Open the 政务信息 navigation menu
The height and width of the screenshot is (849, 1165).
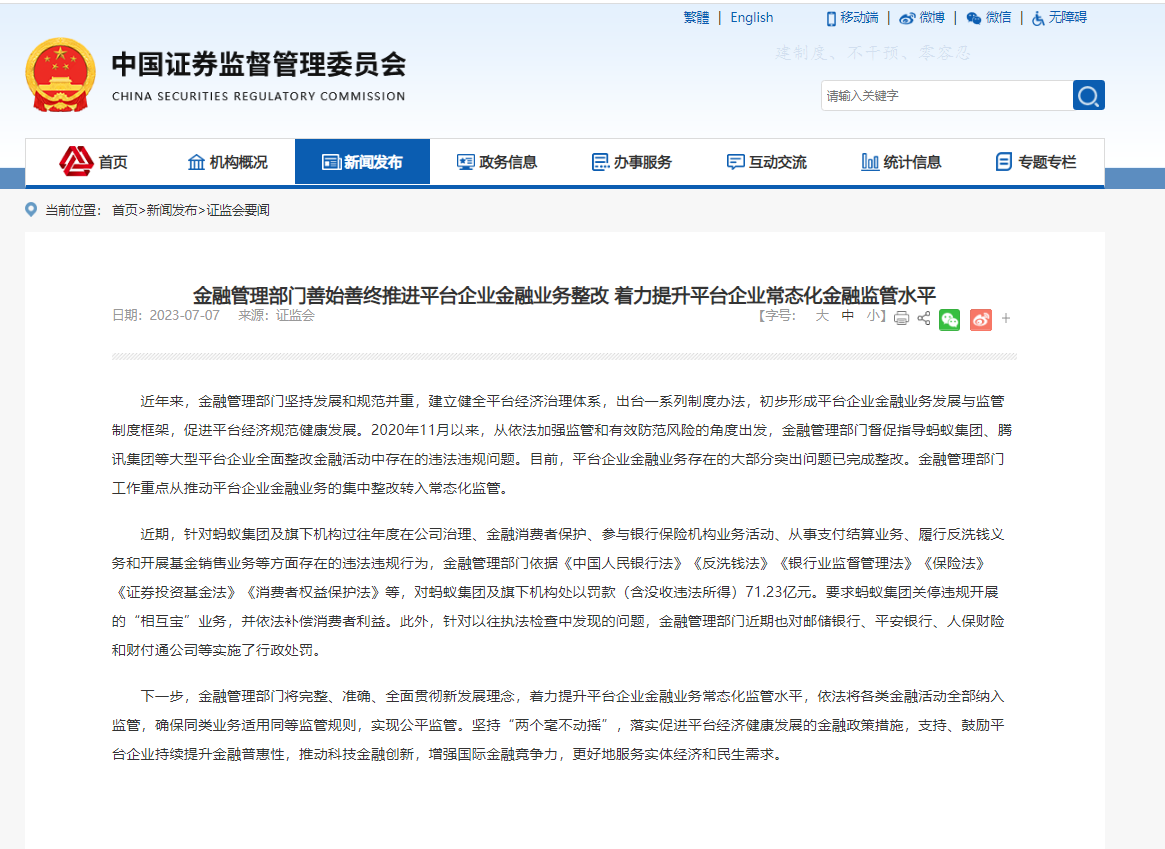497,162
